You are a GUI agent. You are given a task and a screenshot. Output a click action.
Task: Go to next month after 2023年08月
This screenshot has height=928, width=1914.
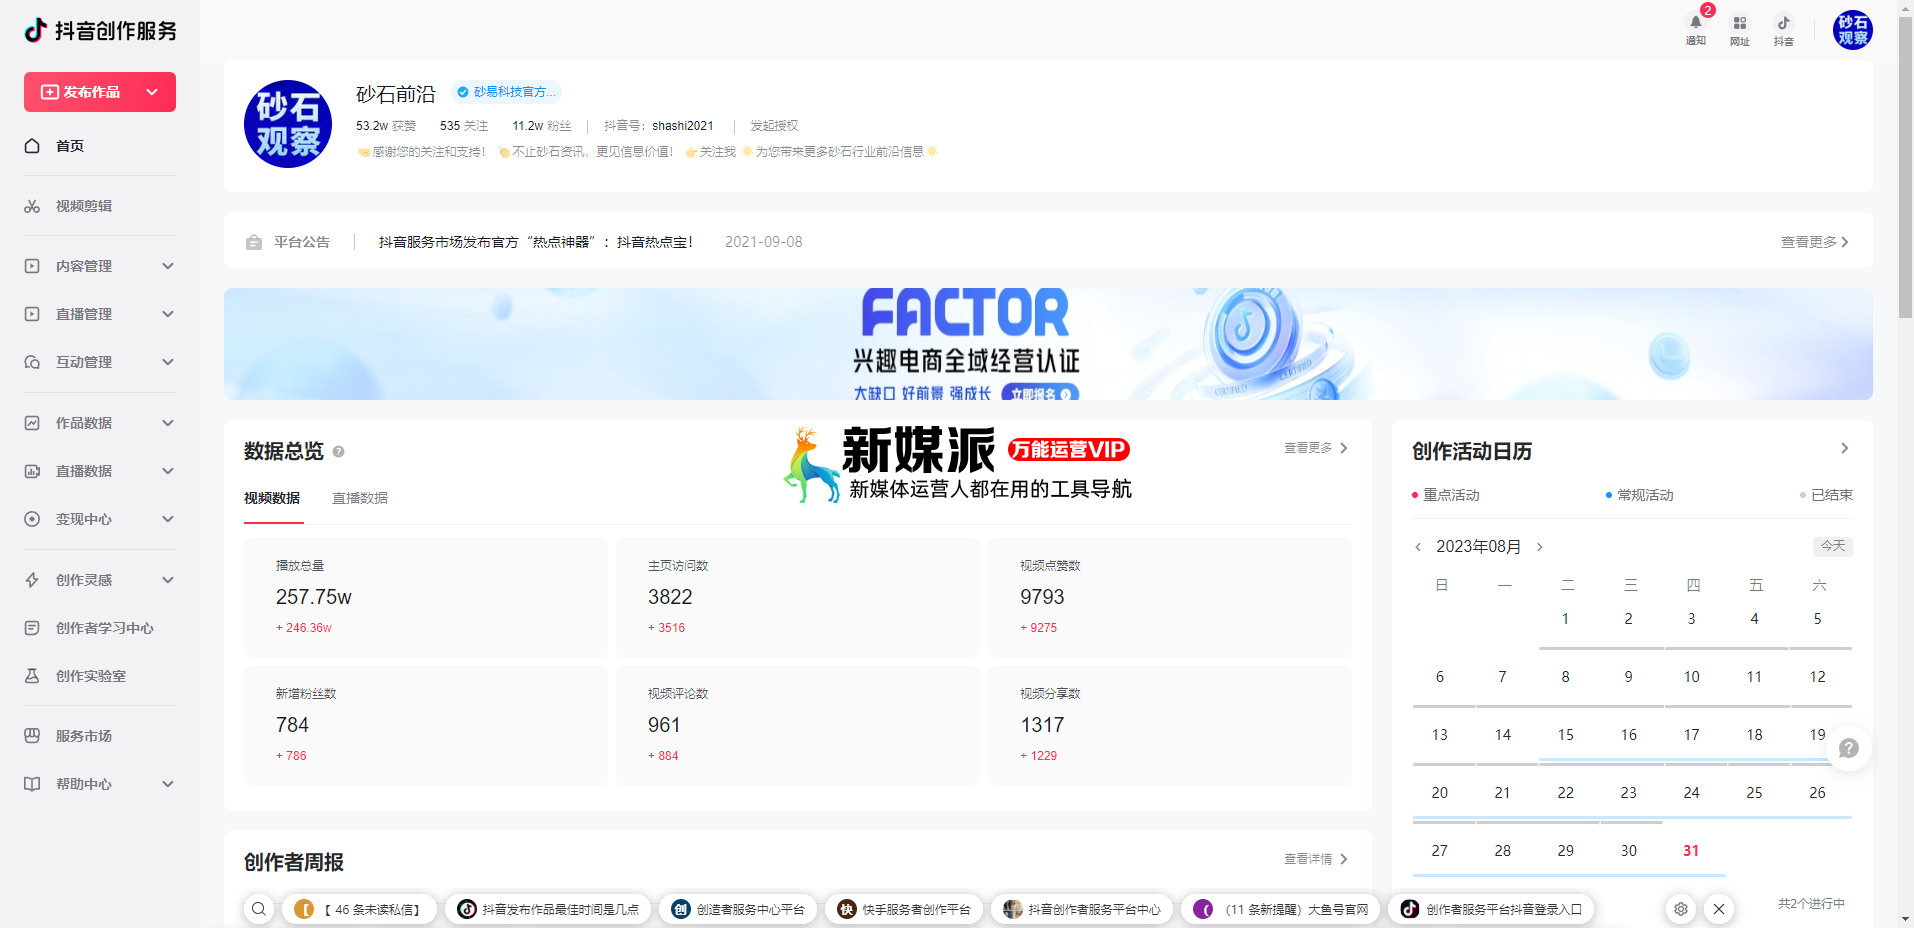click(1540, 547)
